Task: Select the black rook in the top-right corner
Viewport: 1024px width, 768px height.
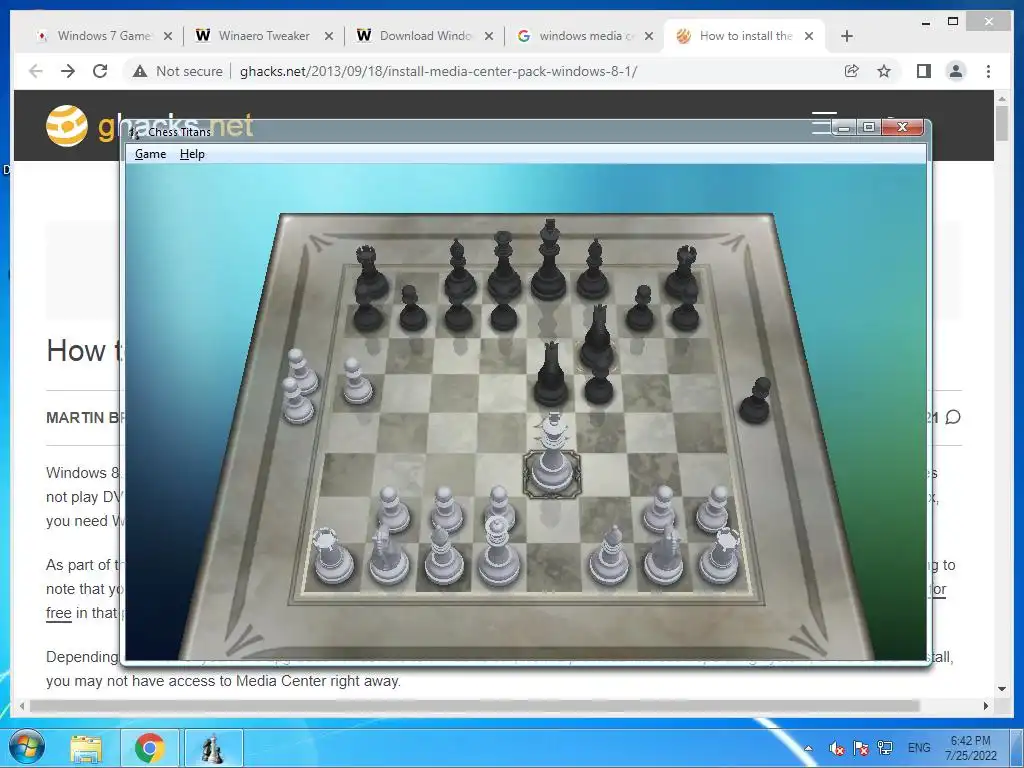Action: click(683, 273)
